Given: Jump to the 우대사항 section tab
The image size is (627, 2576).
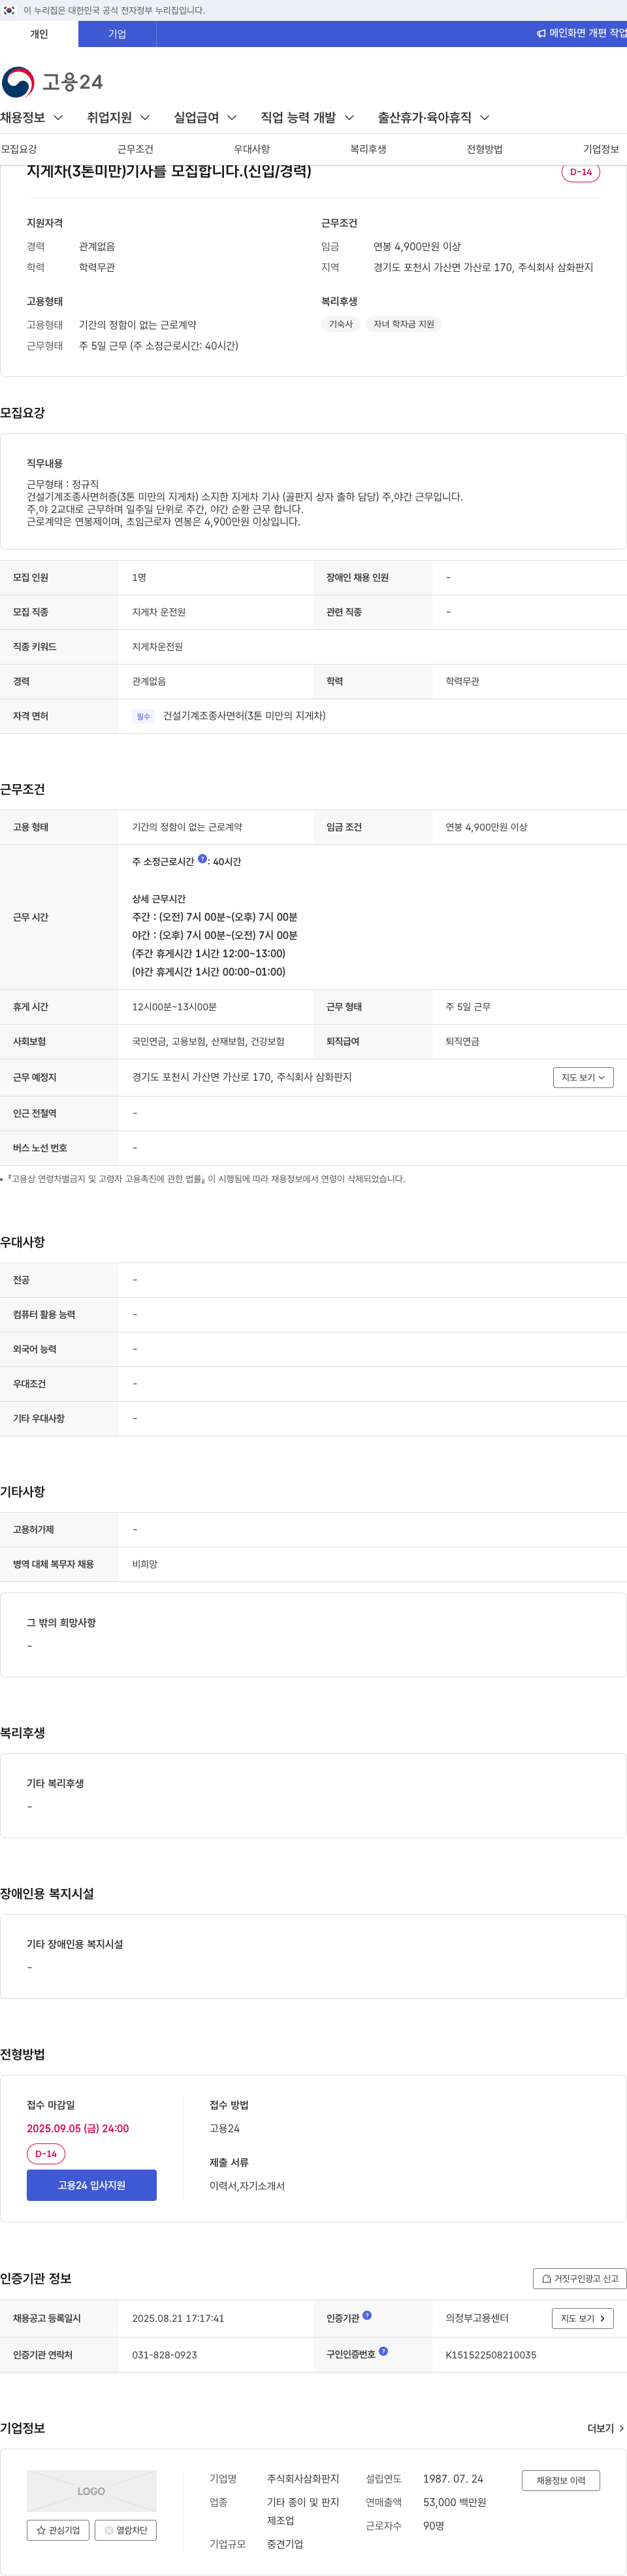Looking at the screenshot, I should (x=252, y=149).
